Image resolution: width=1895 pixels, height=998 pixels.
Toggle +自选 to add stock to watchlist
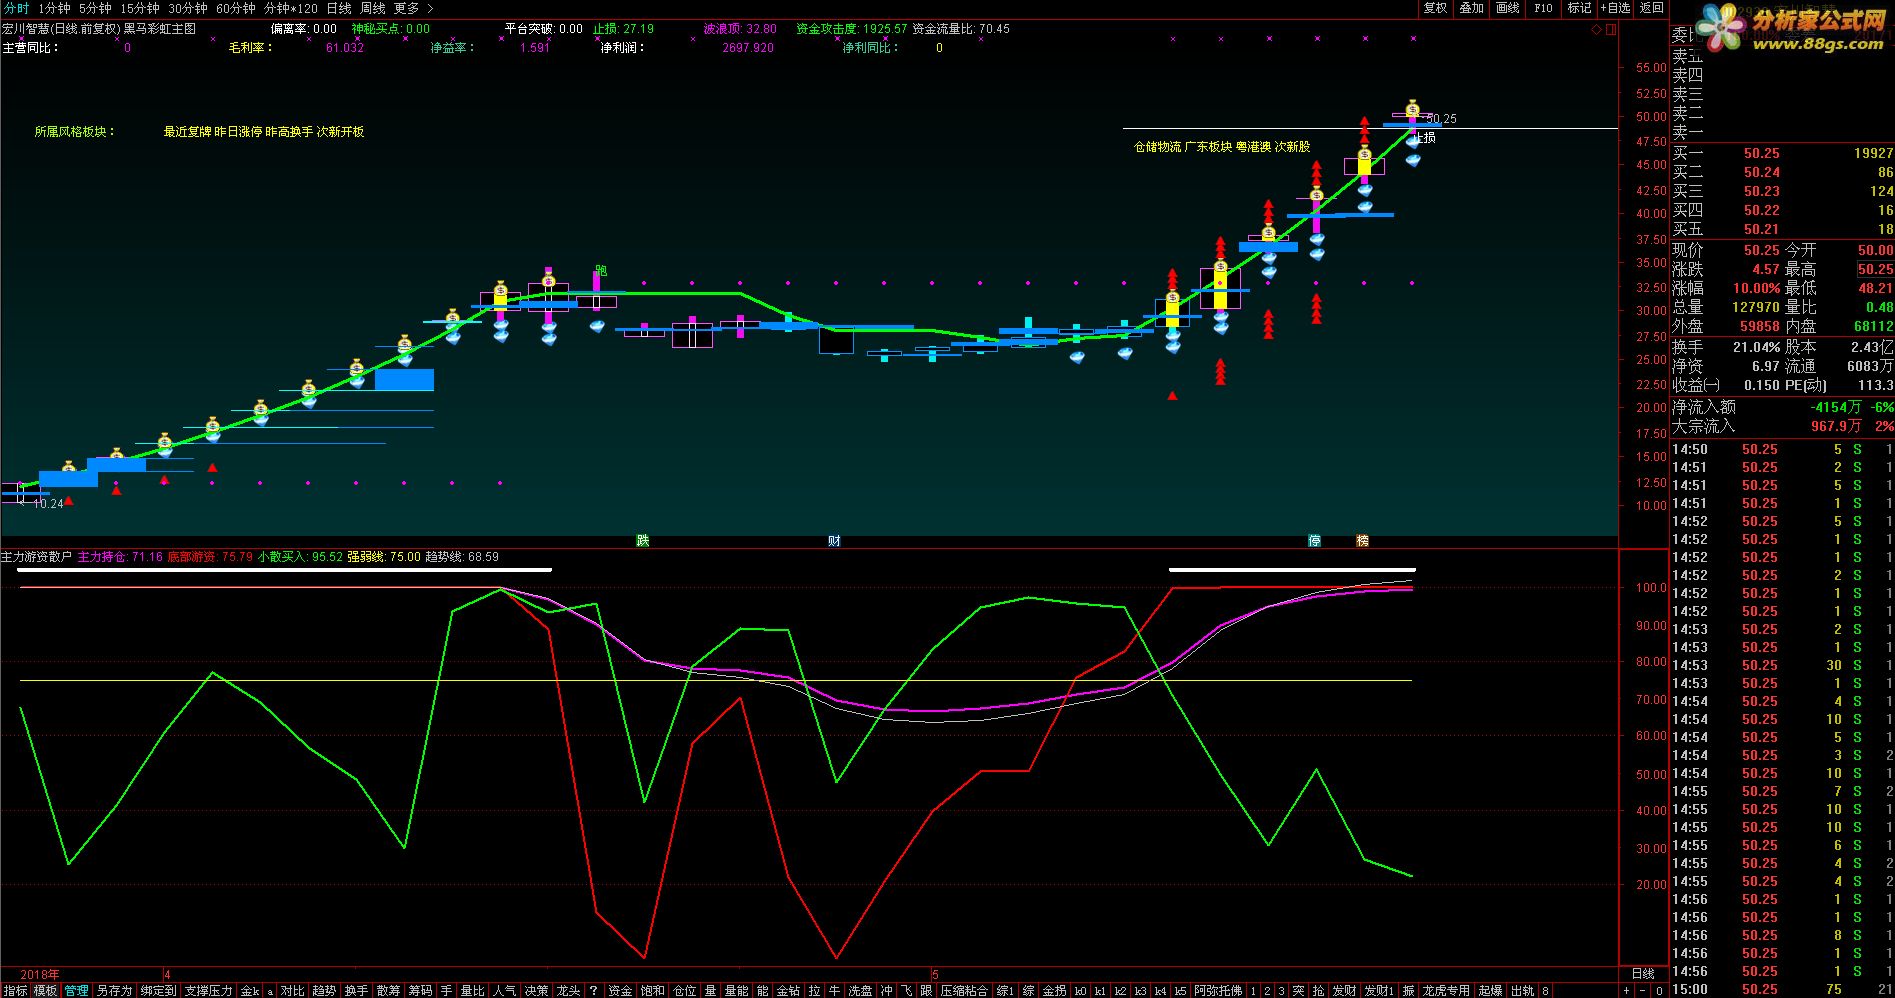(1615, 8)
